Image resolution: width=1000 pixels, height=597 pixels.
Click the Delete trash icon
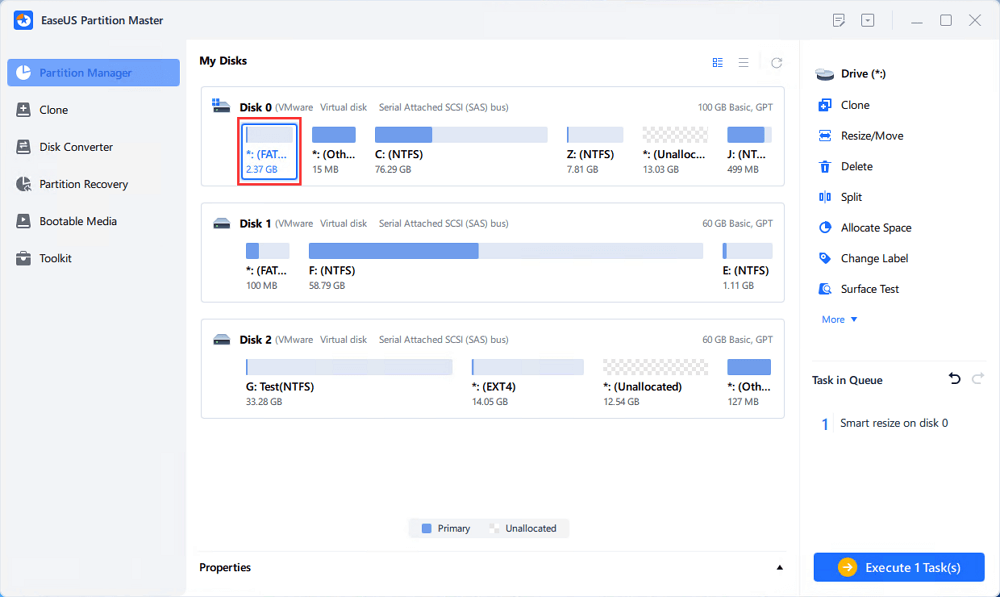pyautogui.click(x=825, y=166)
